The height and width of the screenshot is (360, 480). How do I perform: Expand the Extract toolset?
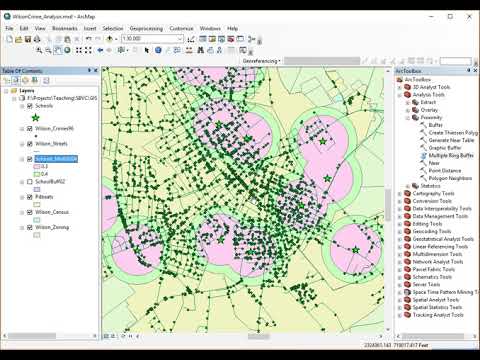(x=407, y=102)
